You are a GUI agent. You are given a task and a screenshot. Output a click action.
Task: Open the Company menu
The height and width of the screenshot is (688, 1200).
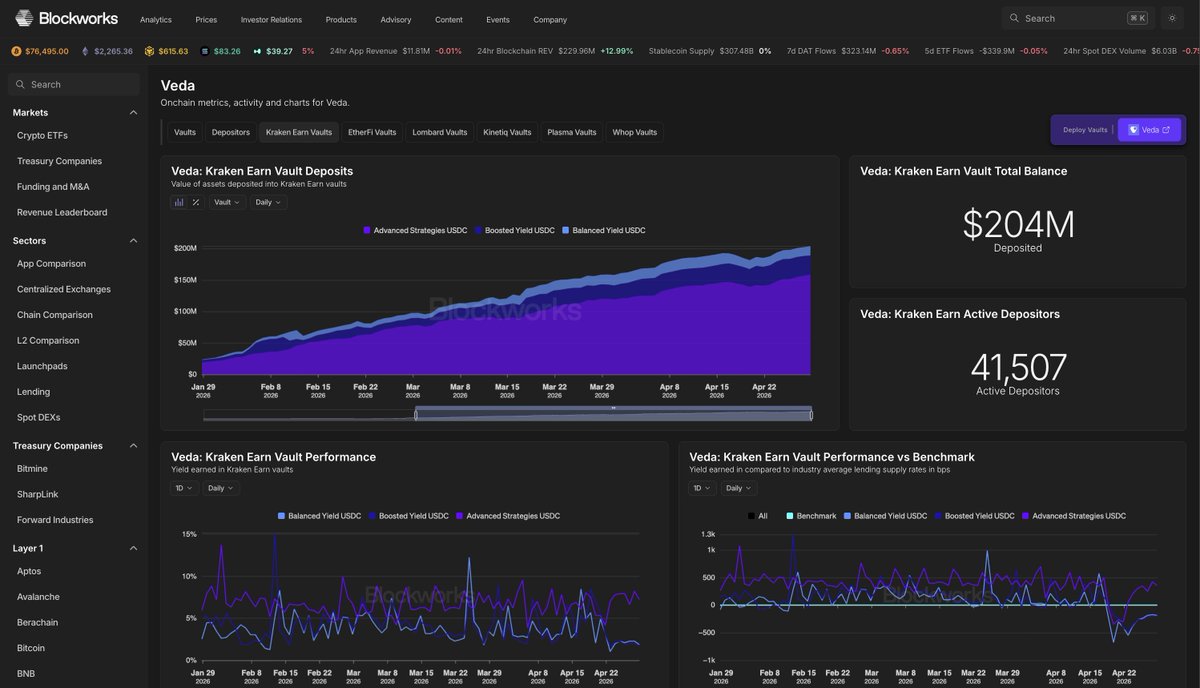[550, 19]
